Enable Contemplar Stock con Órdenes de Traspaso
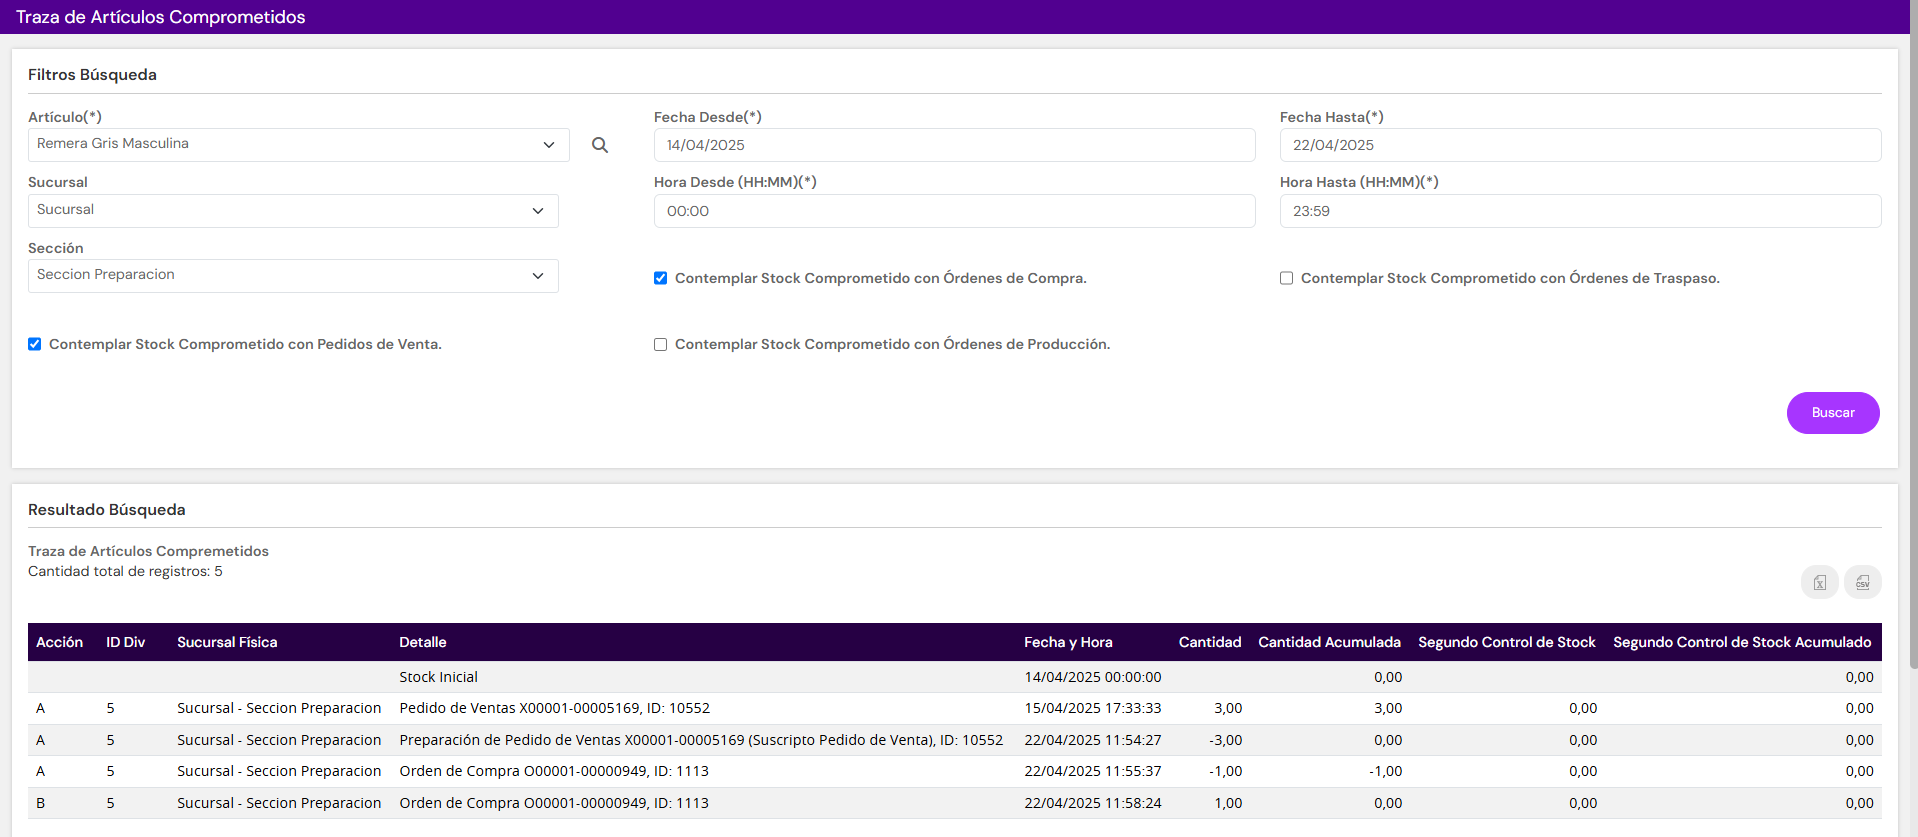 (x=1287, y=279)
